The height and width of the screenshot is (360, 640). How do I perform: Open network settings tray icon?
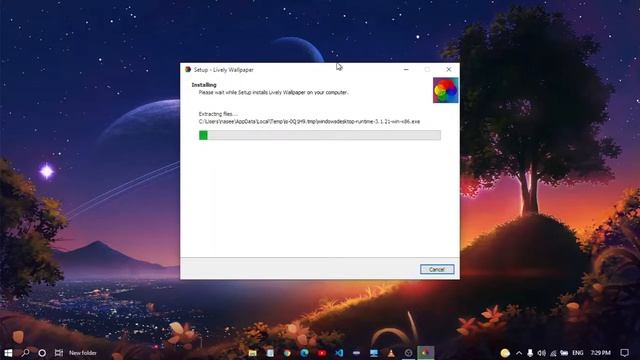point(553,353)
